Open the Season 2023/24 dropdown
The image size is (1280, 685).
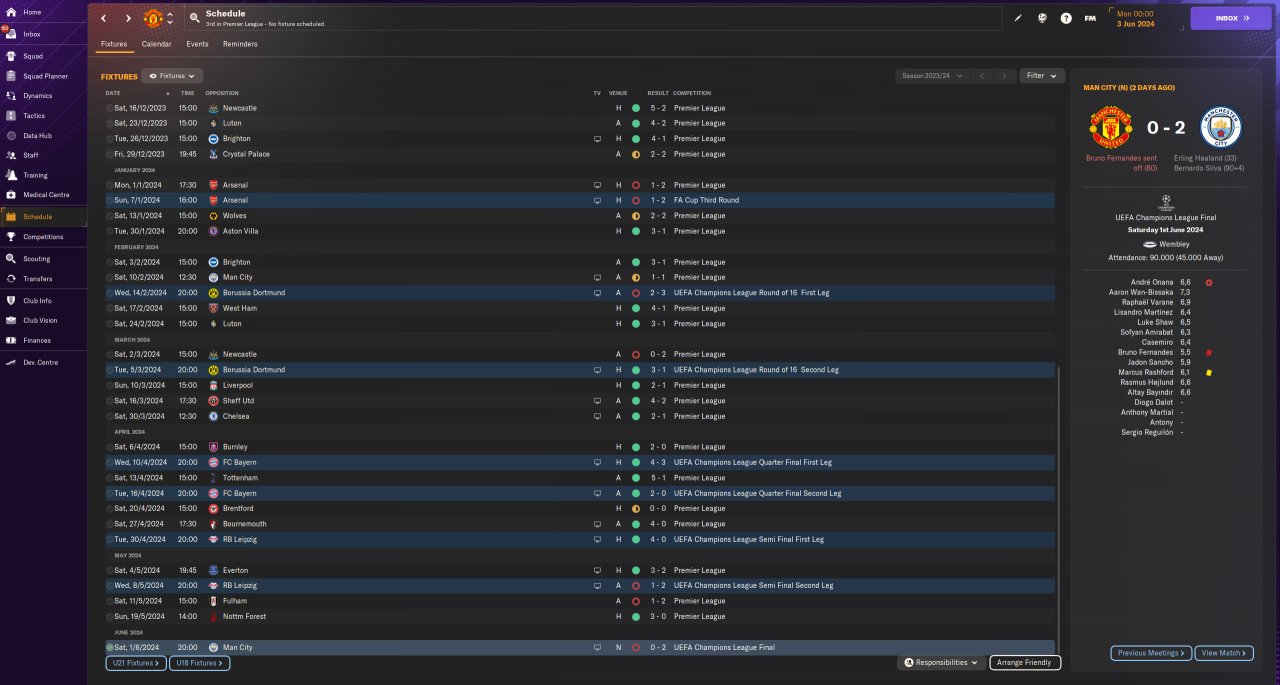pos(933,76)
